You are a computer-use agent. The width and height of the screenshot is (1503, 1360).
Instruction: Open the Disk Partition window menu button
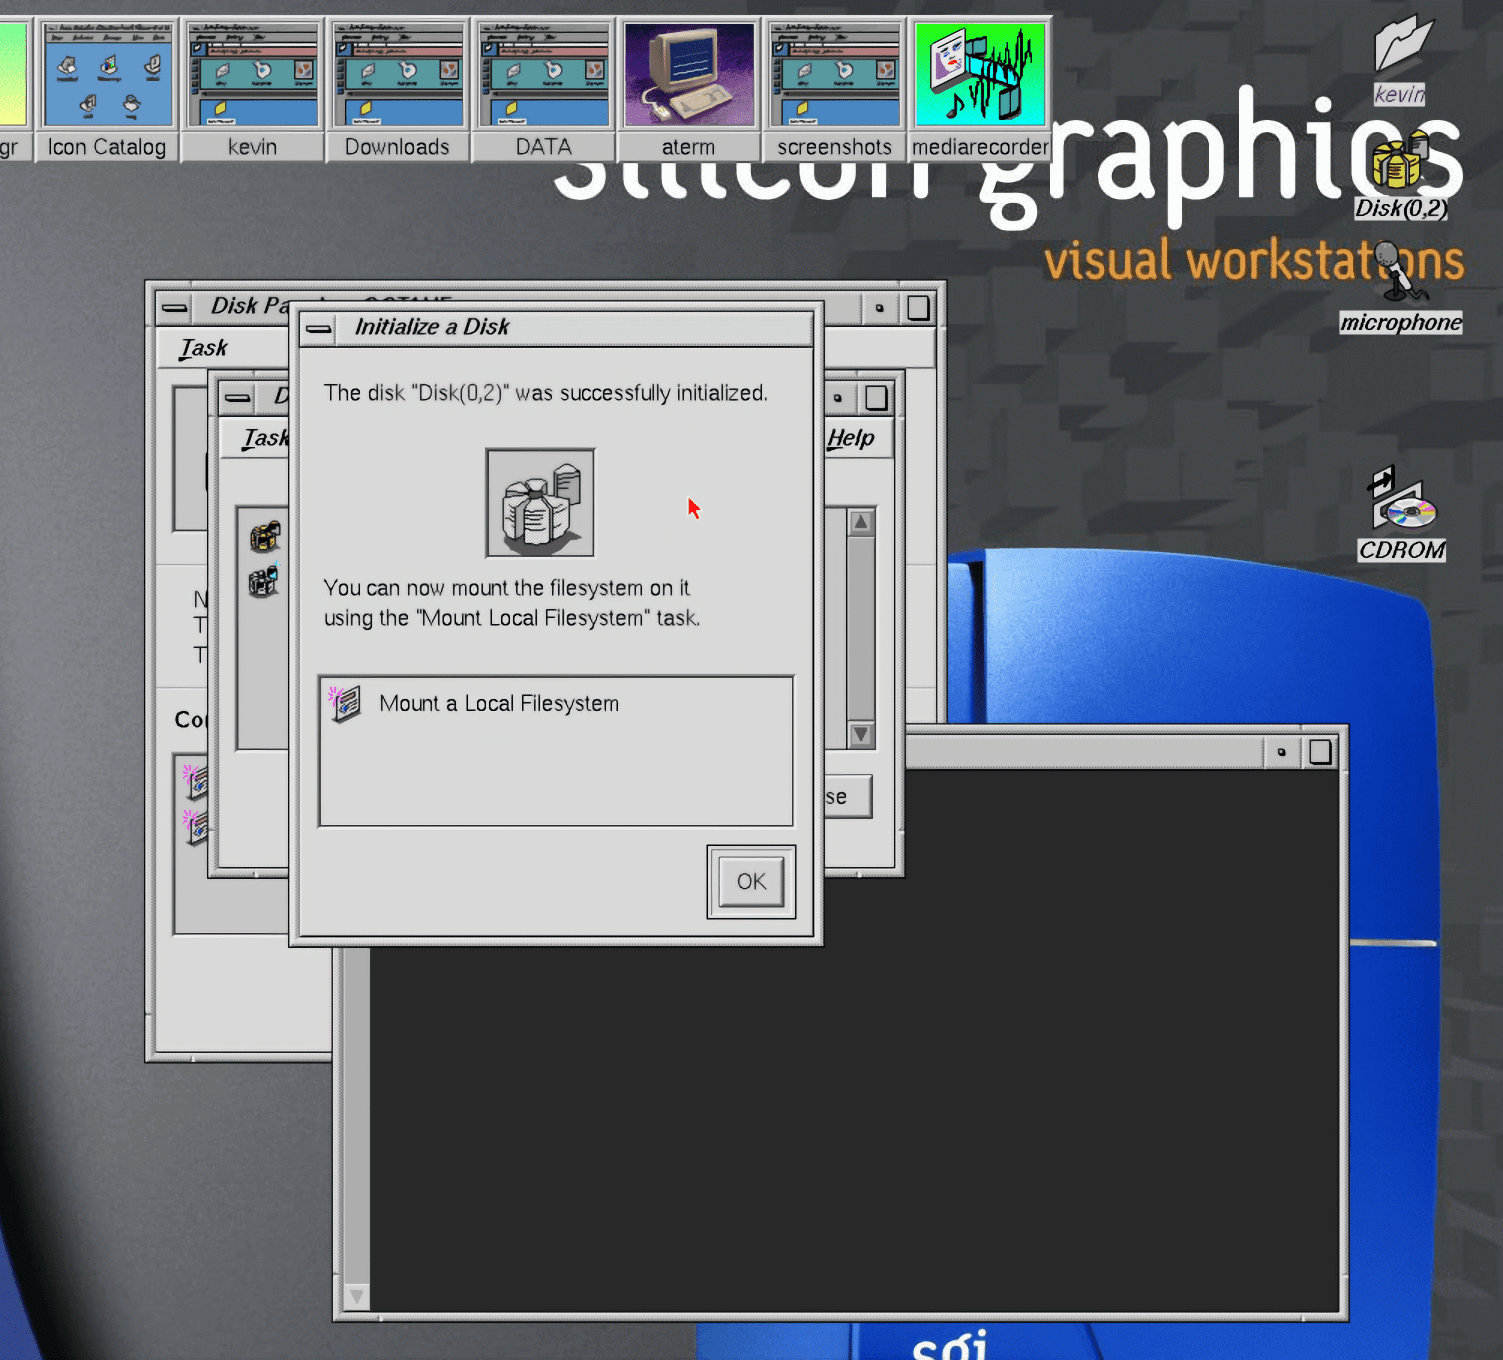(x=174, y=307)
